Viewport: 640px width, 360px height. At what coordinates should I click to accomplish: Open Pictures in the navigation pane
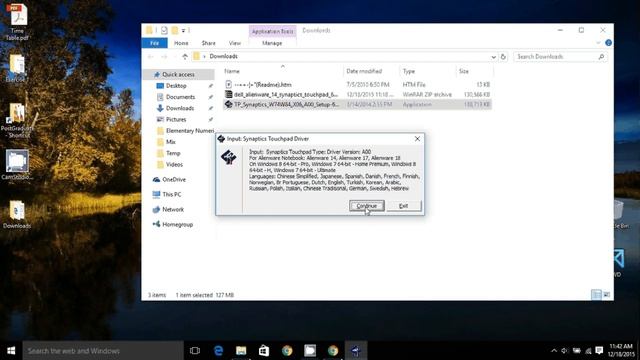point(176,119)
